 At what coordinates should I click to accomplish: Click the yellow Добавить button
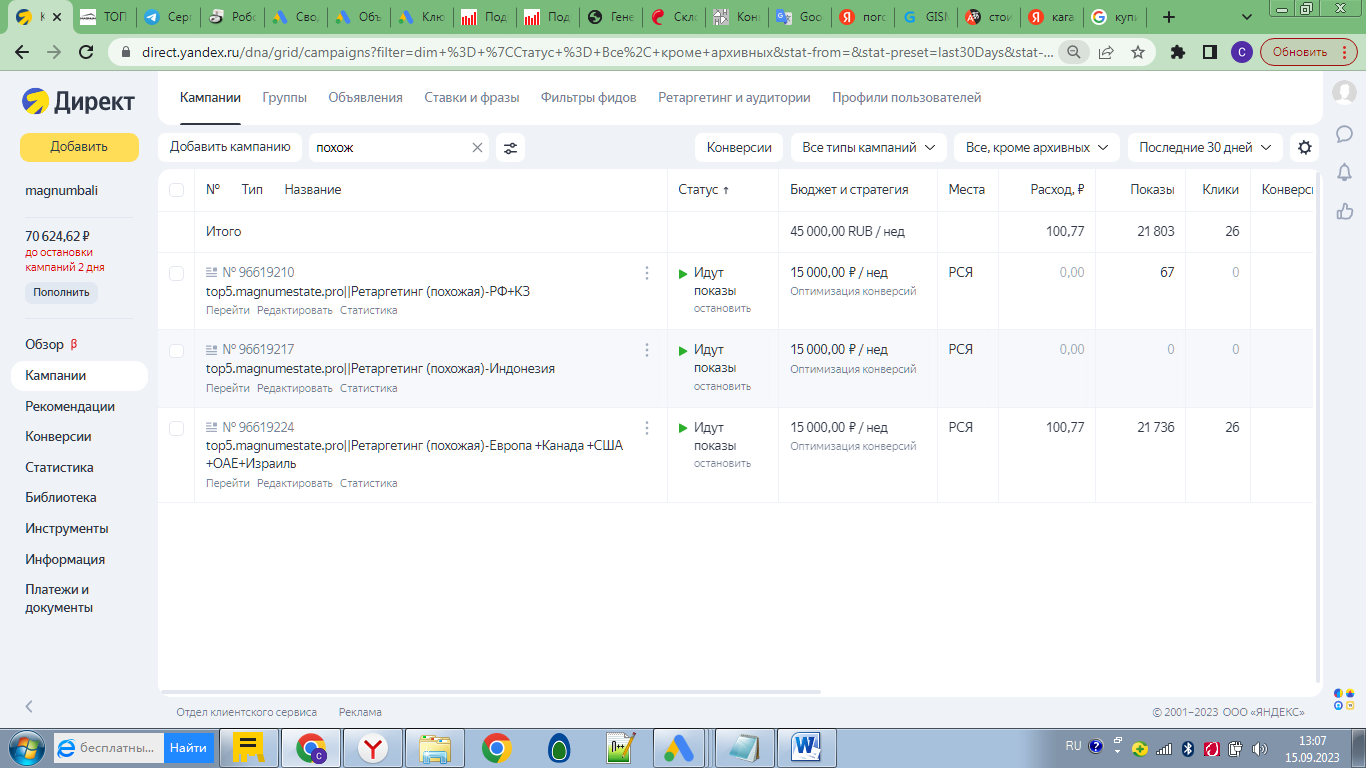coord(79,147)
